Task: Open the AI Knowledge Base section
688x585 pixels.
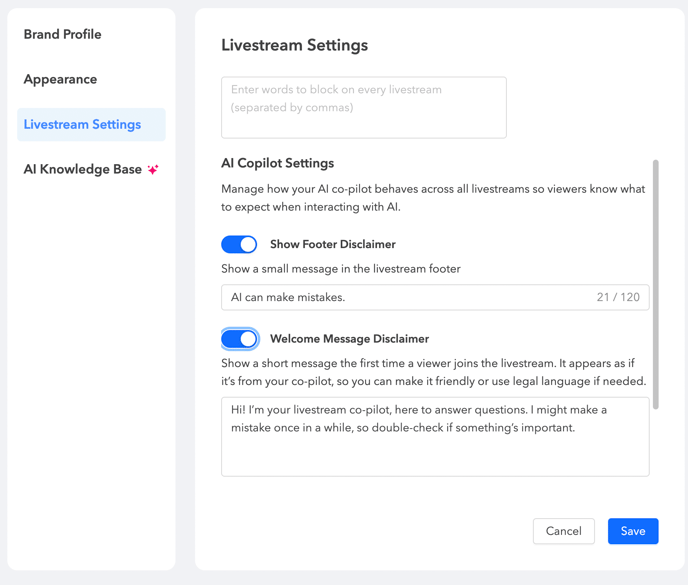Action: [83, 170]
